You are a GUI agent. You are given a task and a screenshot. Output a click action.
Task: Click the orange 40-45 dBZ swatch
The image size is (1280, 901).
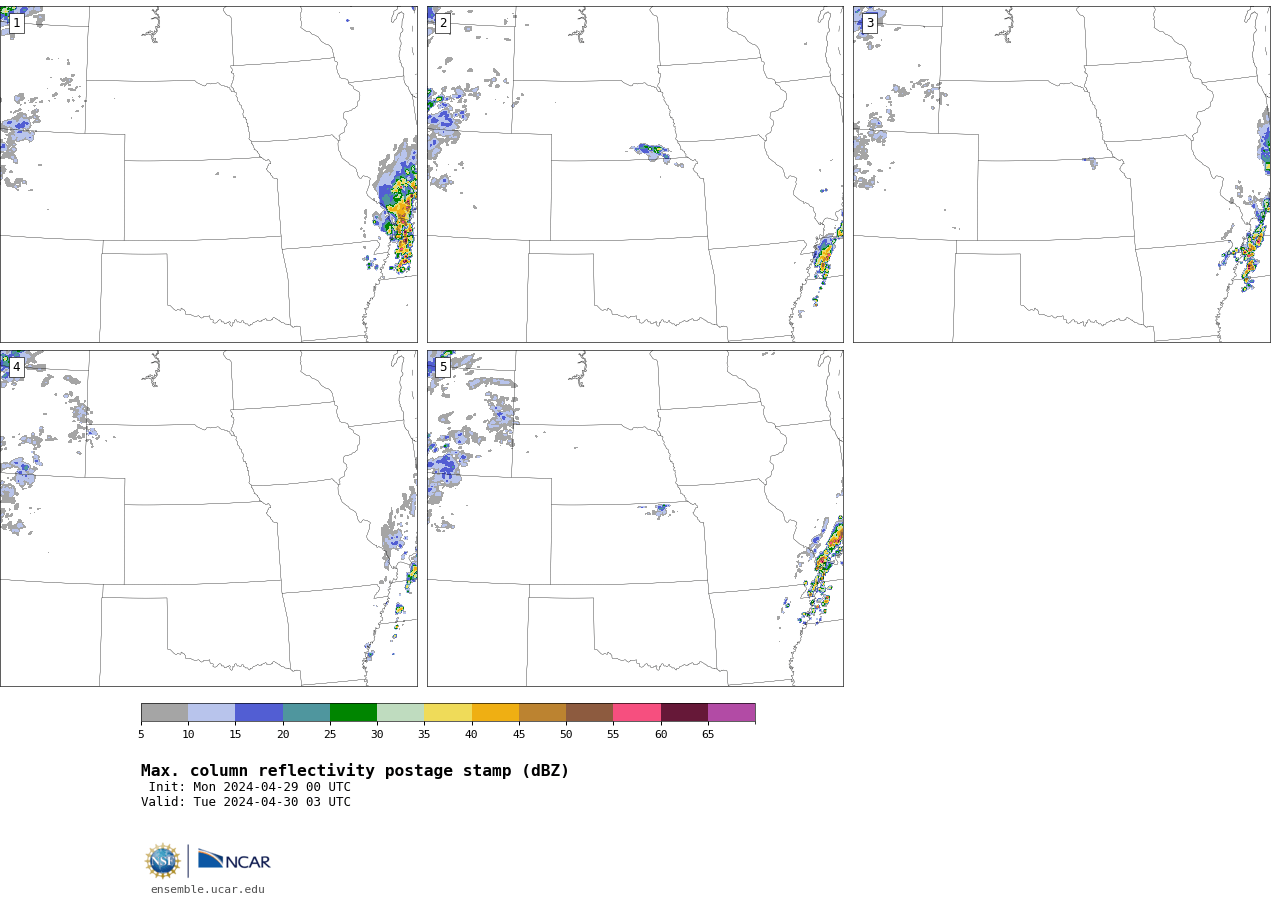(495, 713)
